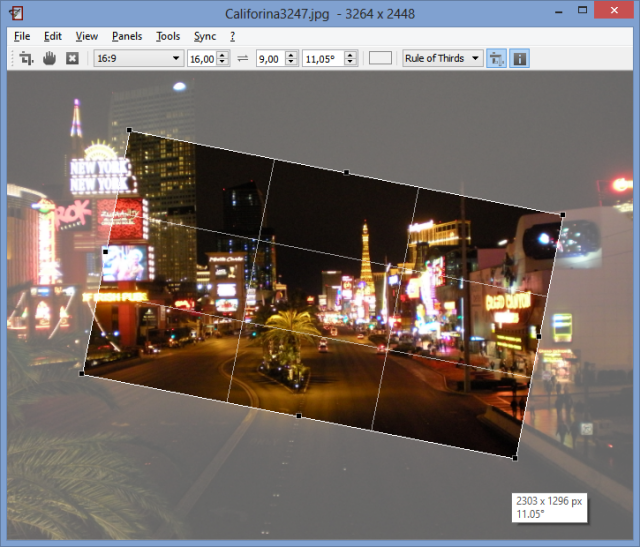Open the Panels menu

(x=127, y=36)
